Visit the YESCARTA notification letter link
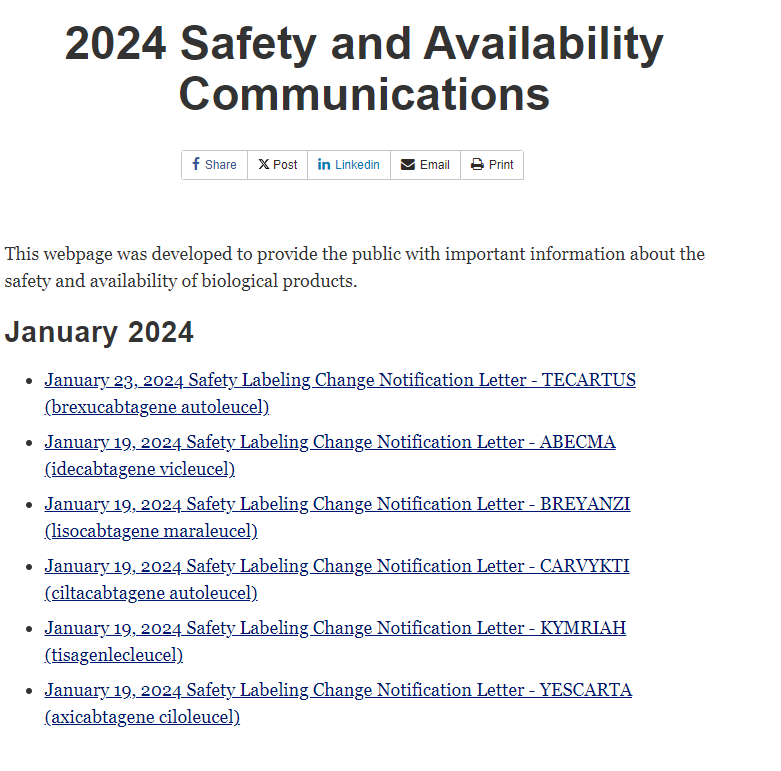Viewport: 781px width, 771px height. pos(338,690)
